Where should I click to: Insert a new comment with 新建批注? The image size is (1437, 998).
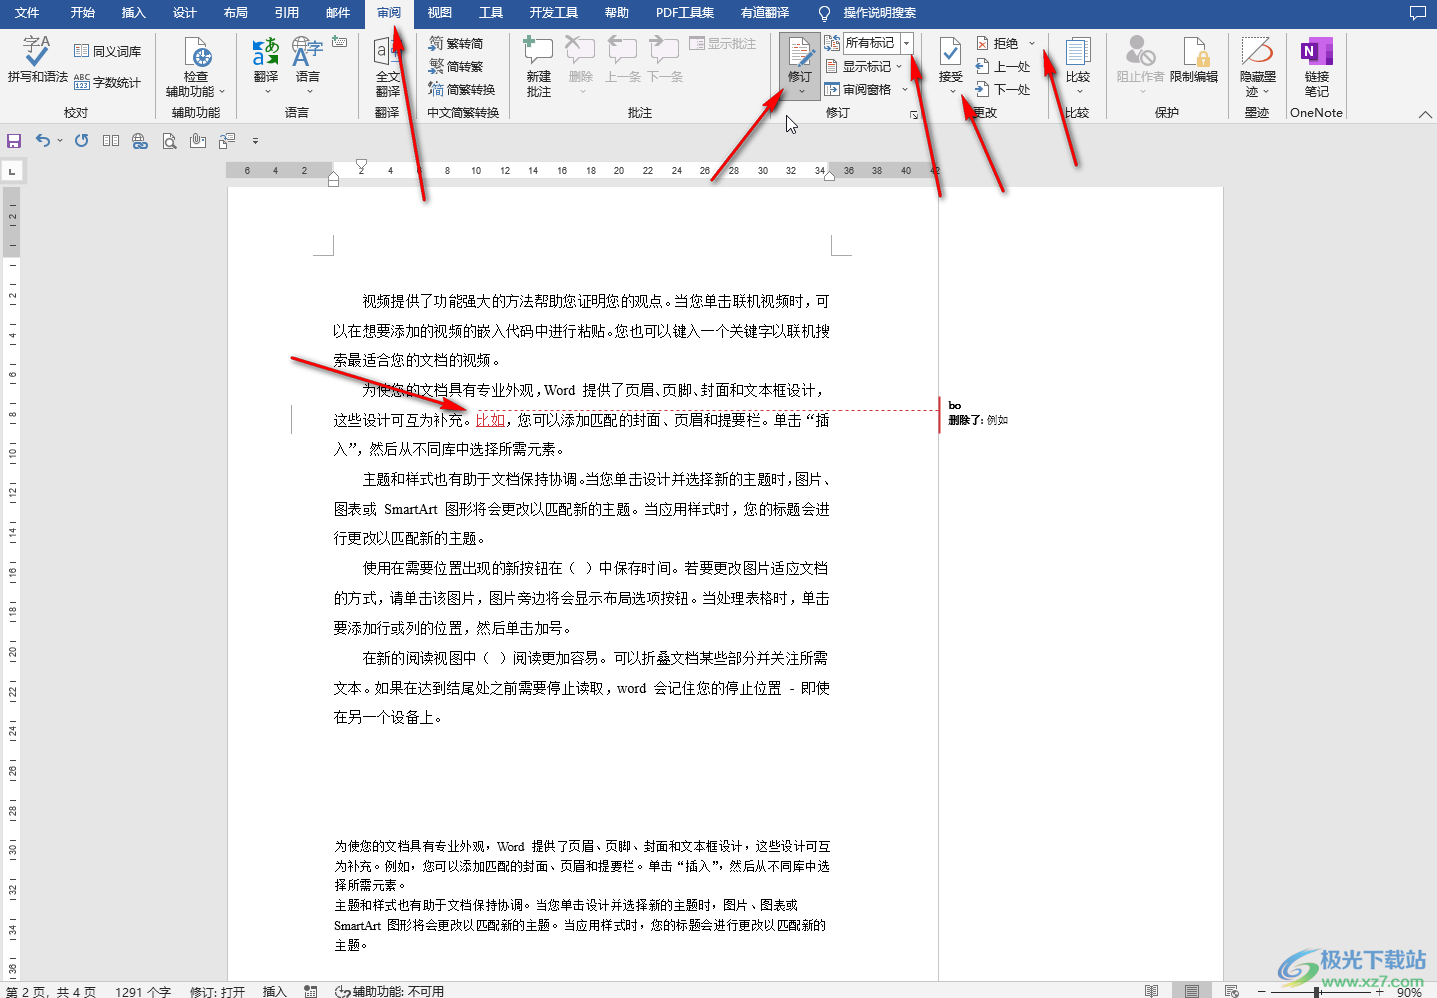[x=539, y=67]
